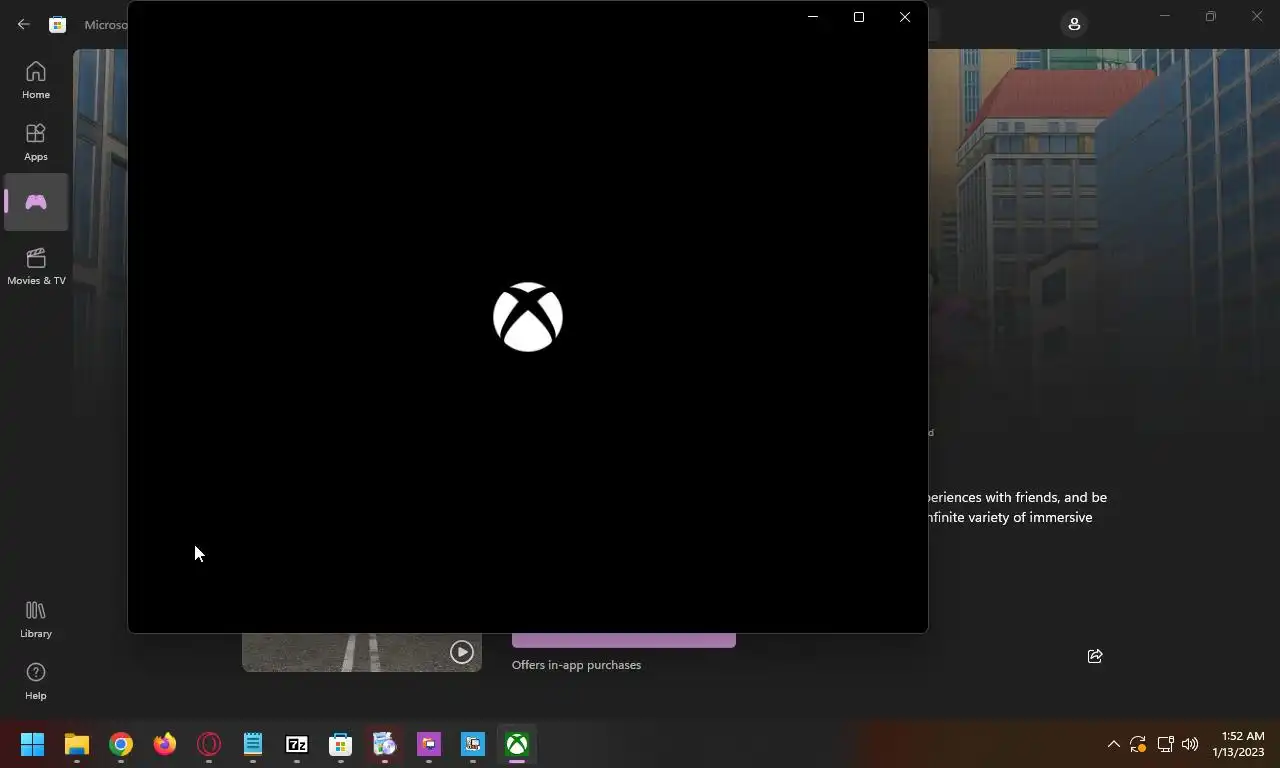Click the sync update tray icon
The width and height of the screenshot is (1280, 768).
(1138, 744)
